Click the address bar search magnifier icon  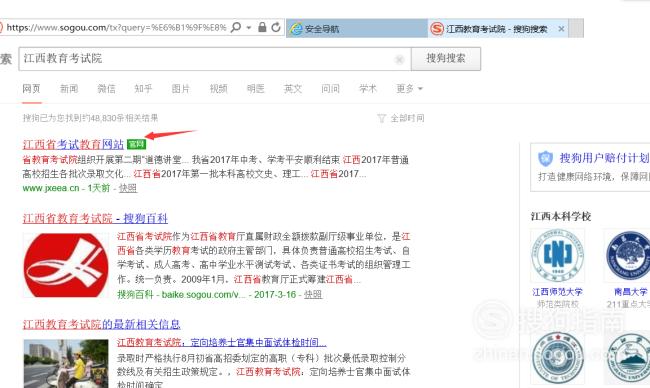236,27
